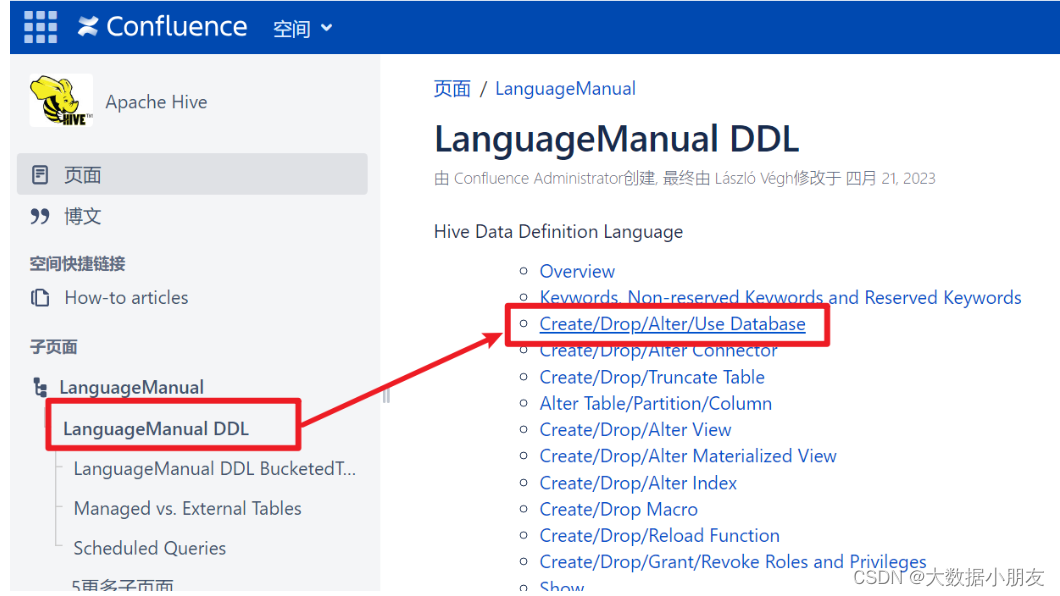
Task: Click the LanguageManual breadcrumb link
Action: (x=565, y=89)
